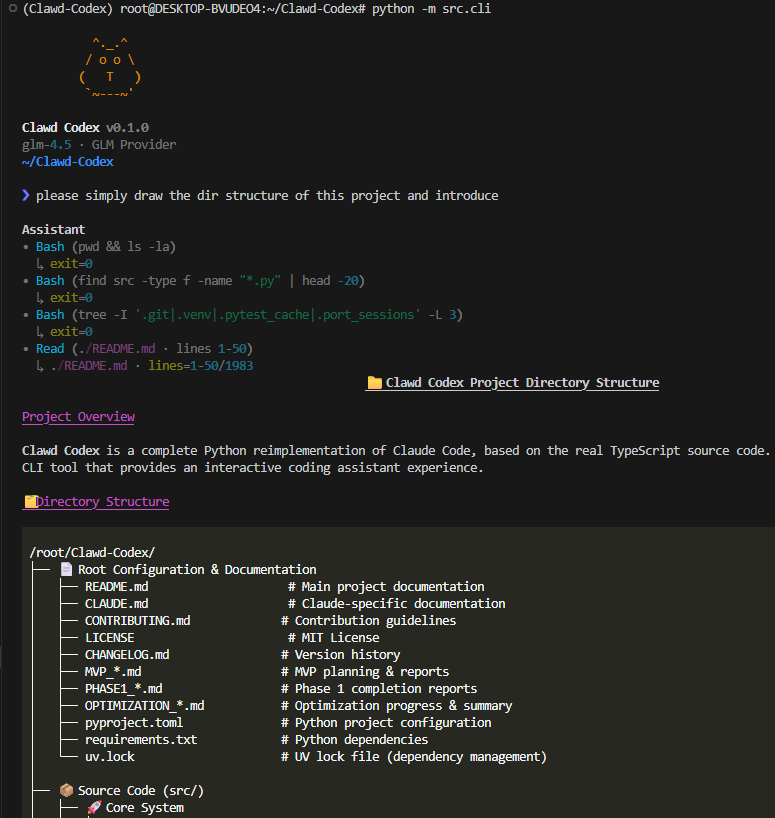This screenshot has width=775, height=818.
Task: Select CLAUDE.md in the directory tree
Action: [x=116, y=603]
